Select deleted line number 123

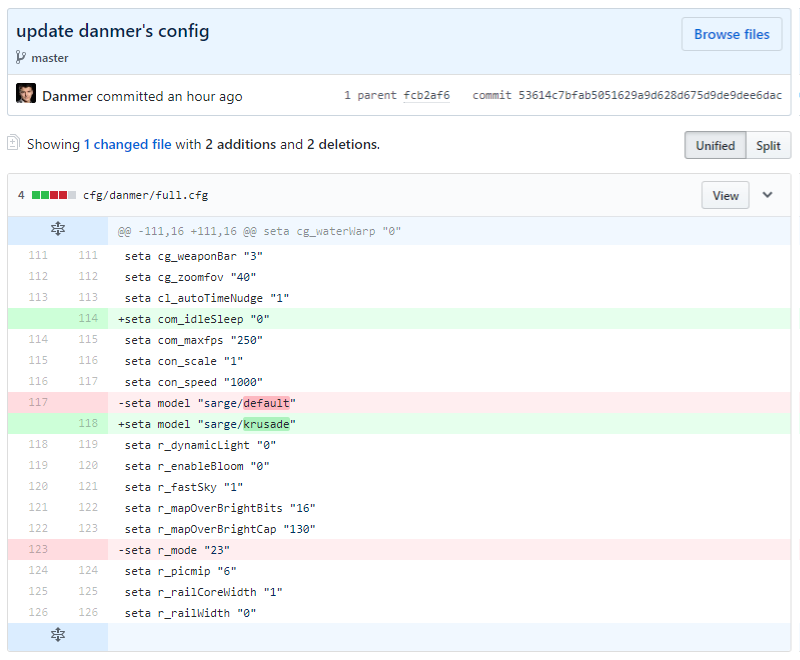tap(37, 550)
